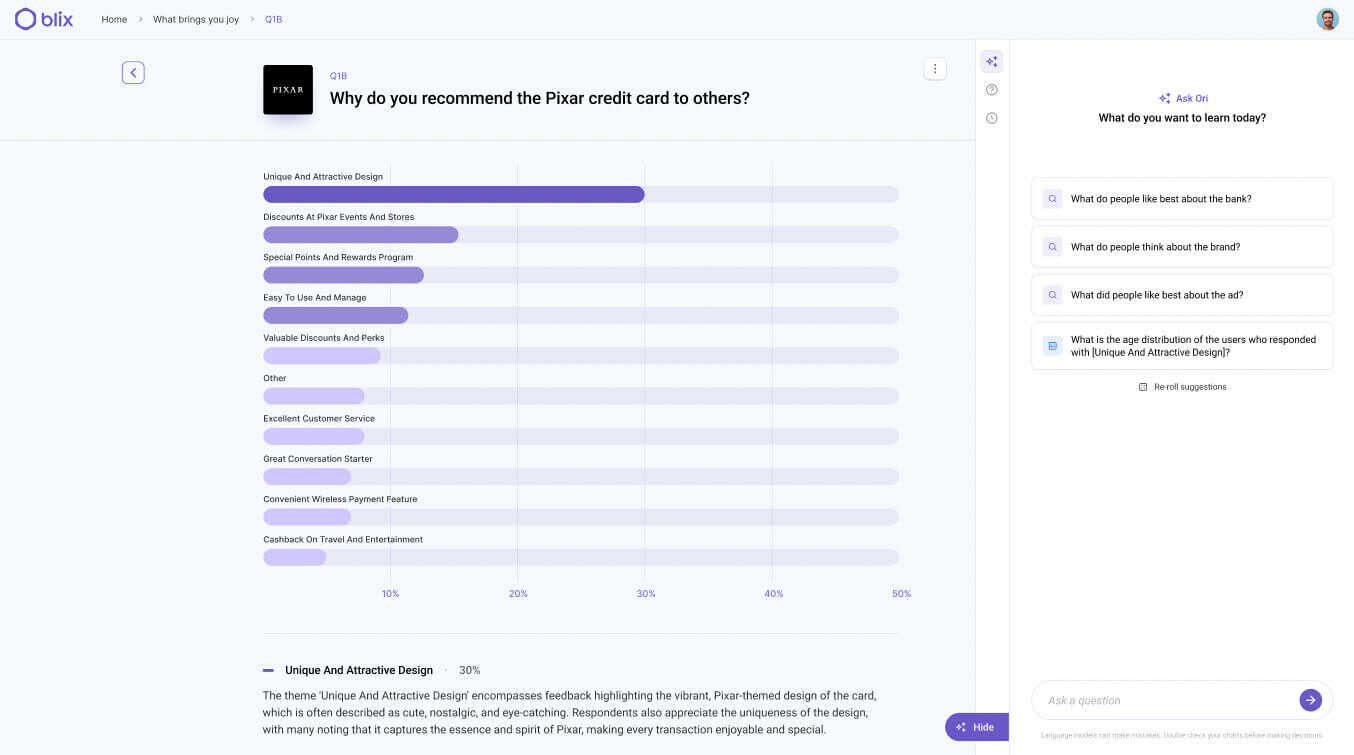Submit question via the send arrow icon
The image size is (1354, 755).
point(1310,700)
